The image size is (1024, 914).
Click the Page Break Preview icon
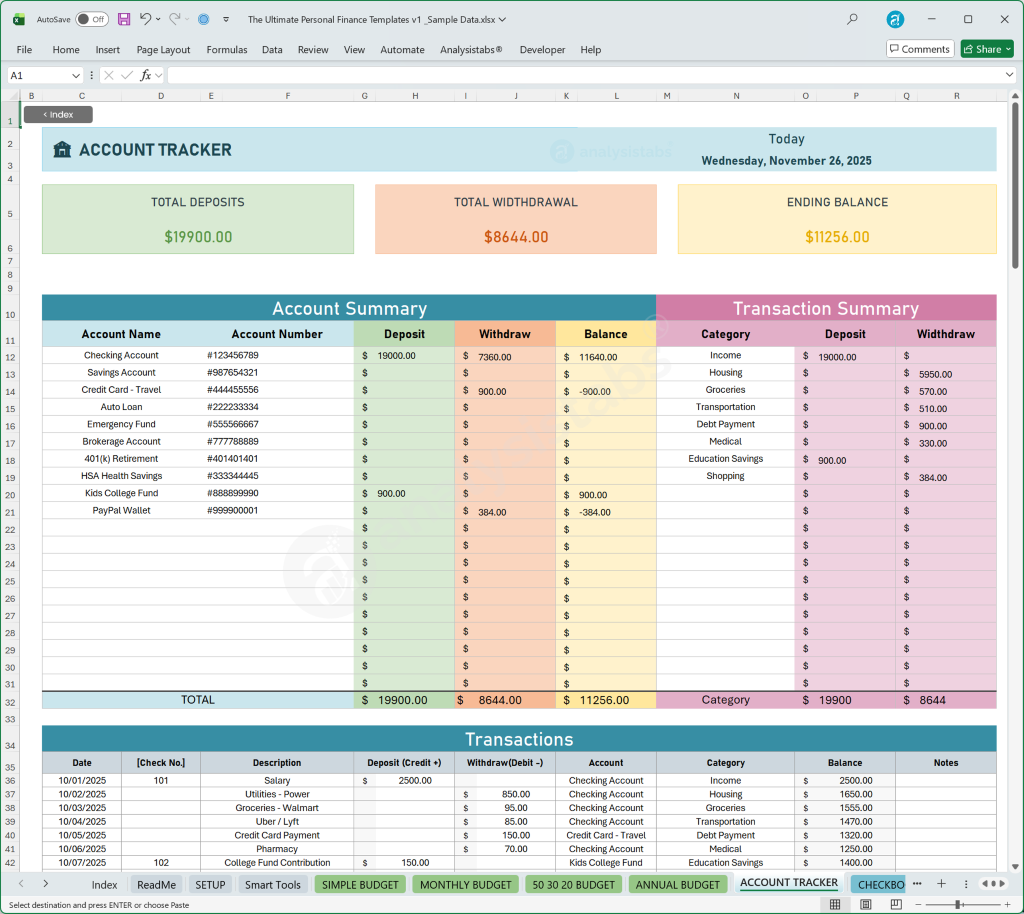pos(896,904)
